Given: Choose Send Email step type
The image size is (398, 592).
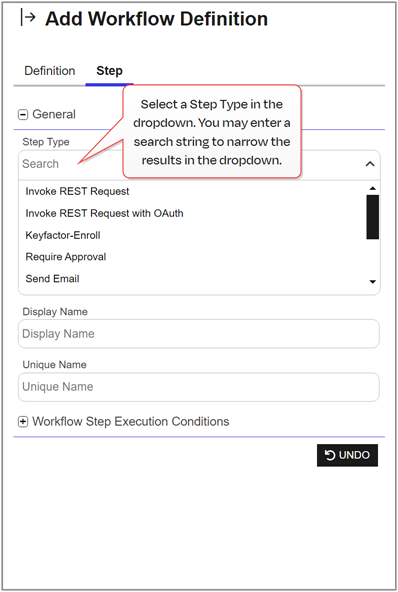Looking at the screenshot, I should point(52,279).
